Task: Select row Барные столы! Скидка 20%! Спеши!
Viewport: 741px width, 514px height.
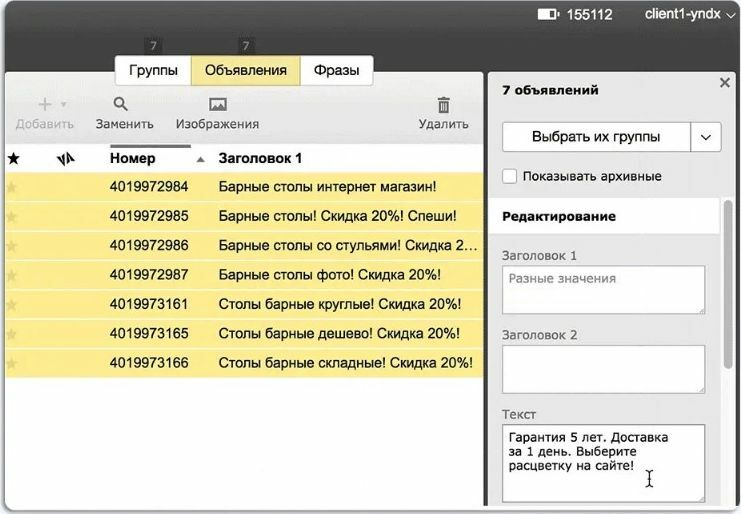Action: (x=244, y=216)
